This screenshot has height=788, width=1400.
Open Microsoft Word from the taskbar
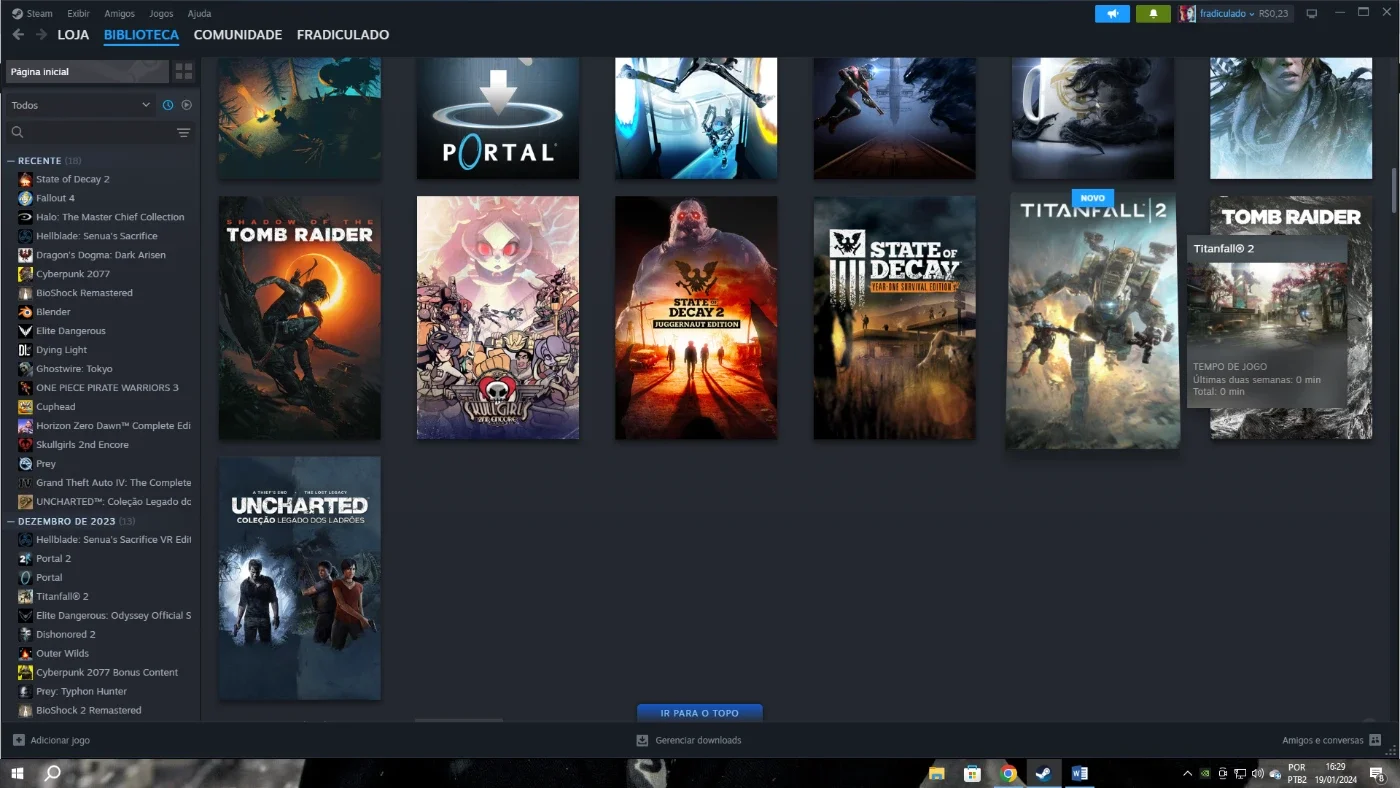[1079, 773]
